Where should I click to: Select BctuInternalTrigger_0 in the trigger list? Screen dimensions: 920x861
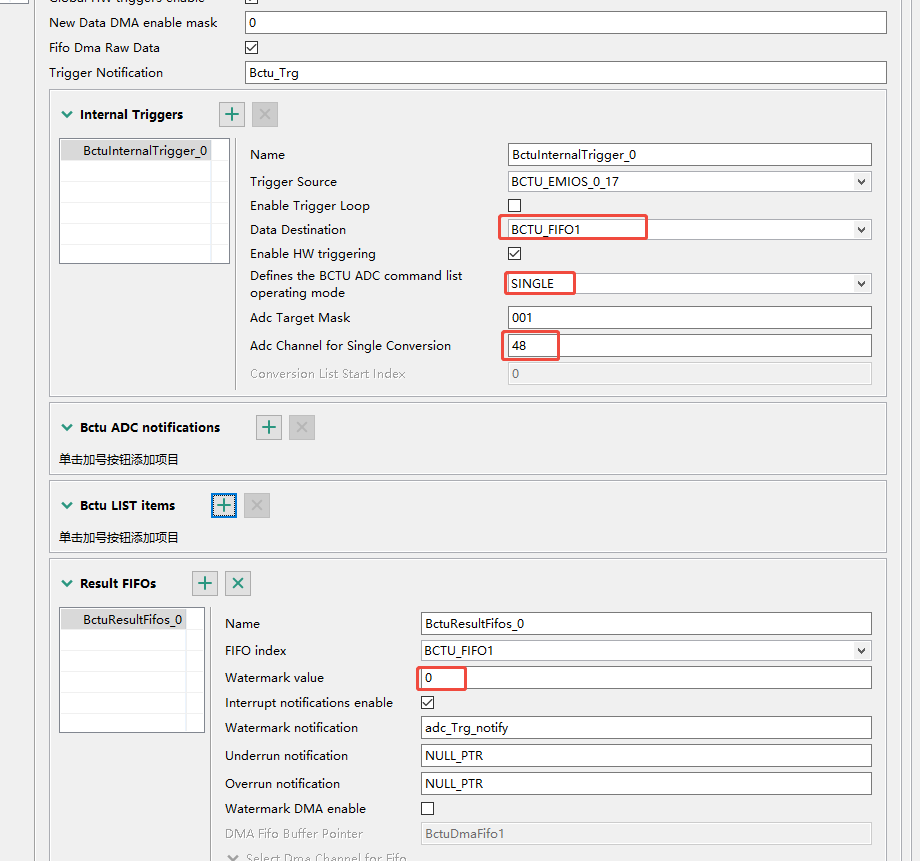[x=144, y=151]
